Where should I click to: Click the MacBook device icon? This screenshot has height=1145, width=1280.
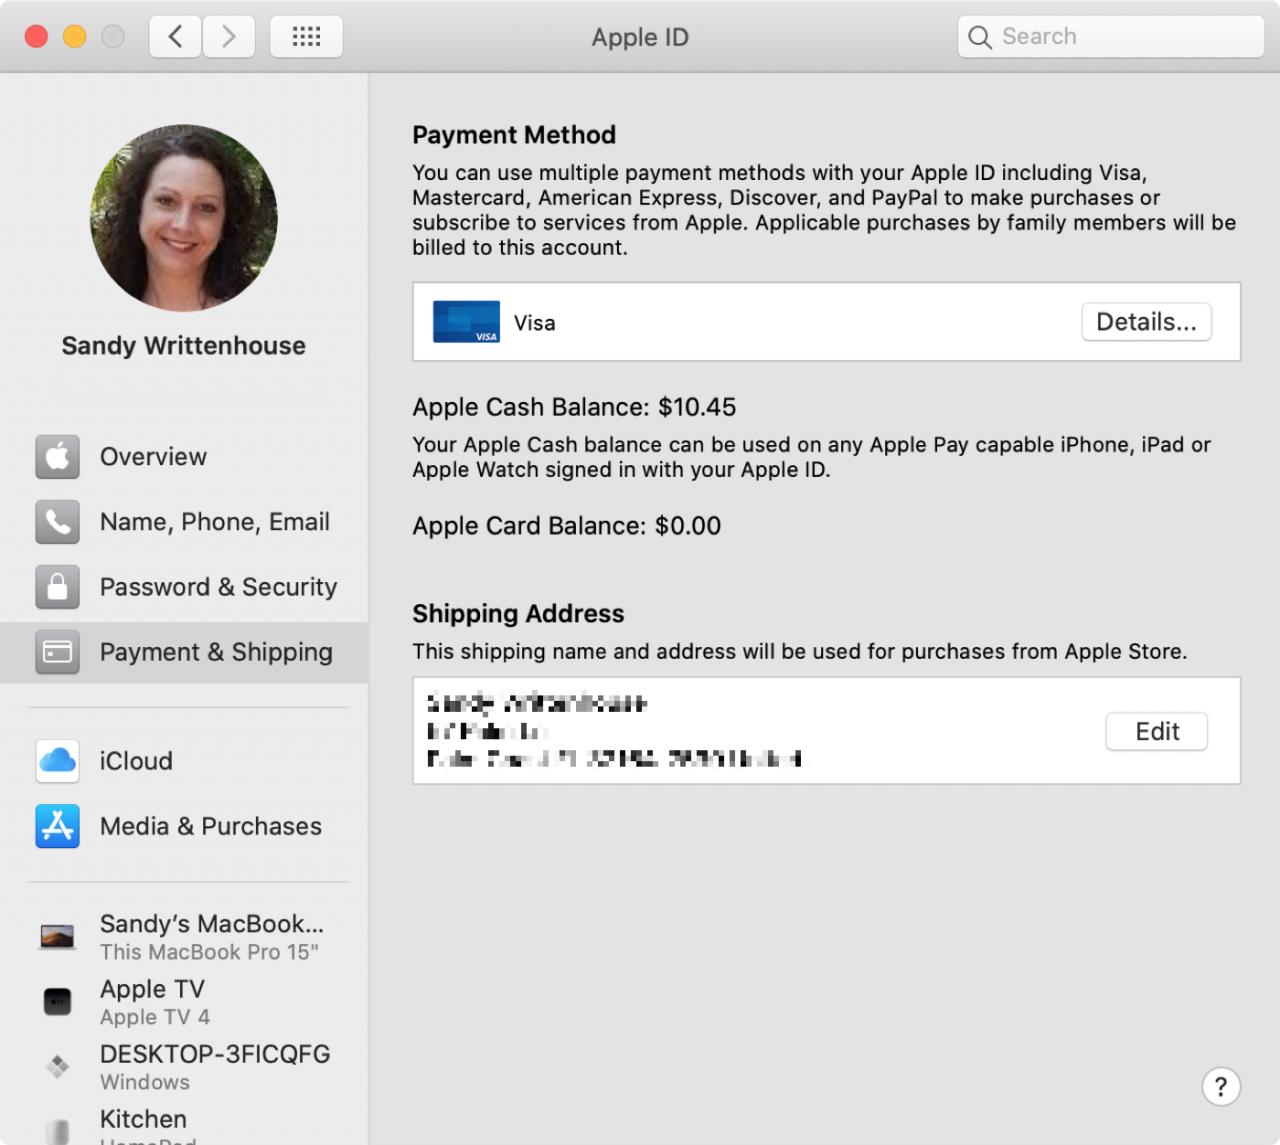58,936
